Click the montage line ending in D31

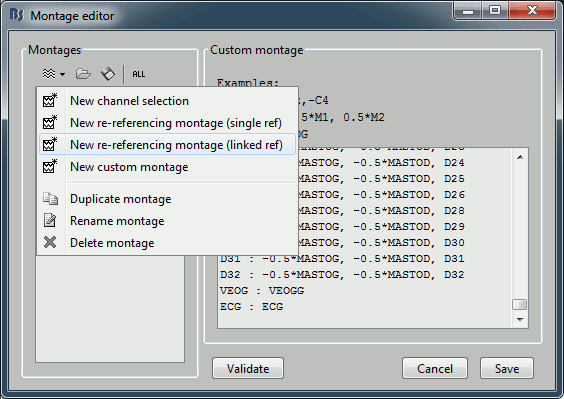coord(342,258)
